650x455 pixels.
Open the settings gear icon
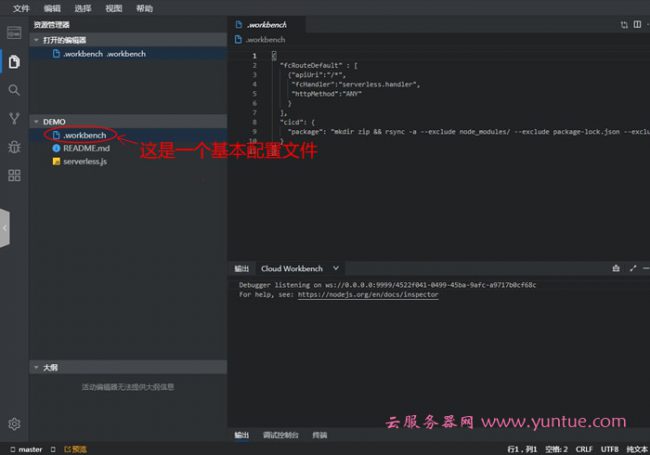pyautogui.click(x=14, y=424)
